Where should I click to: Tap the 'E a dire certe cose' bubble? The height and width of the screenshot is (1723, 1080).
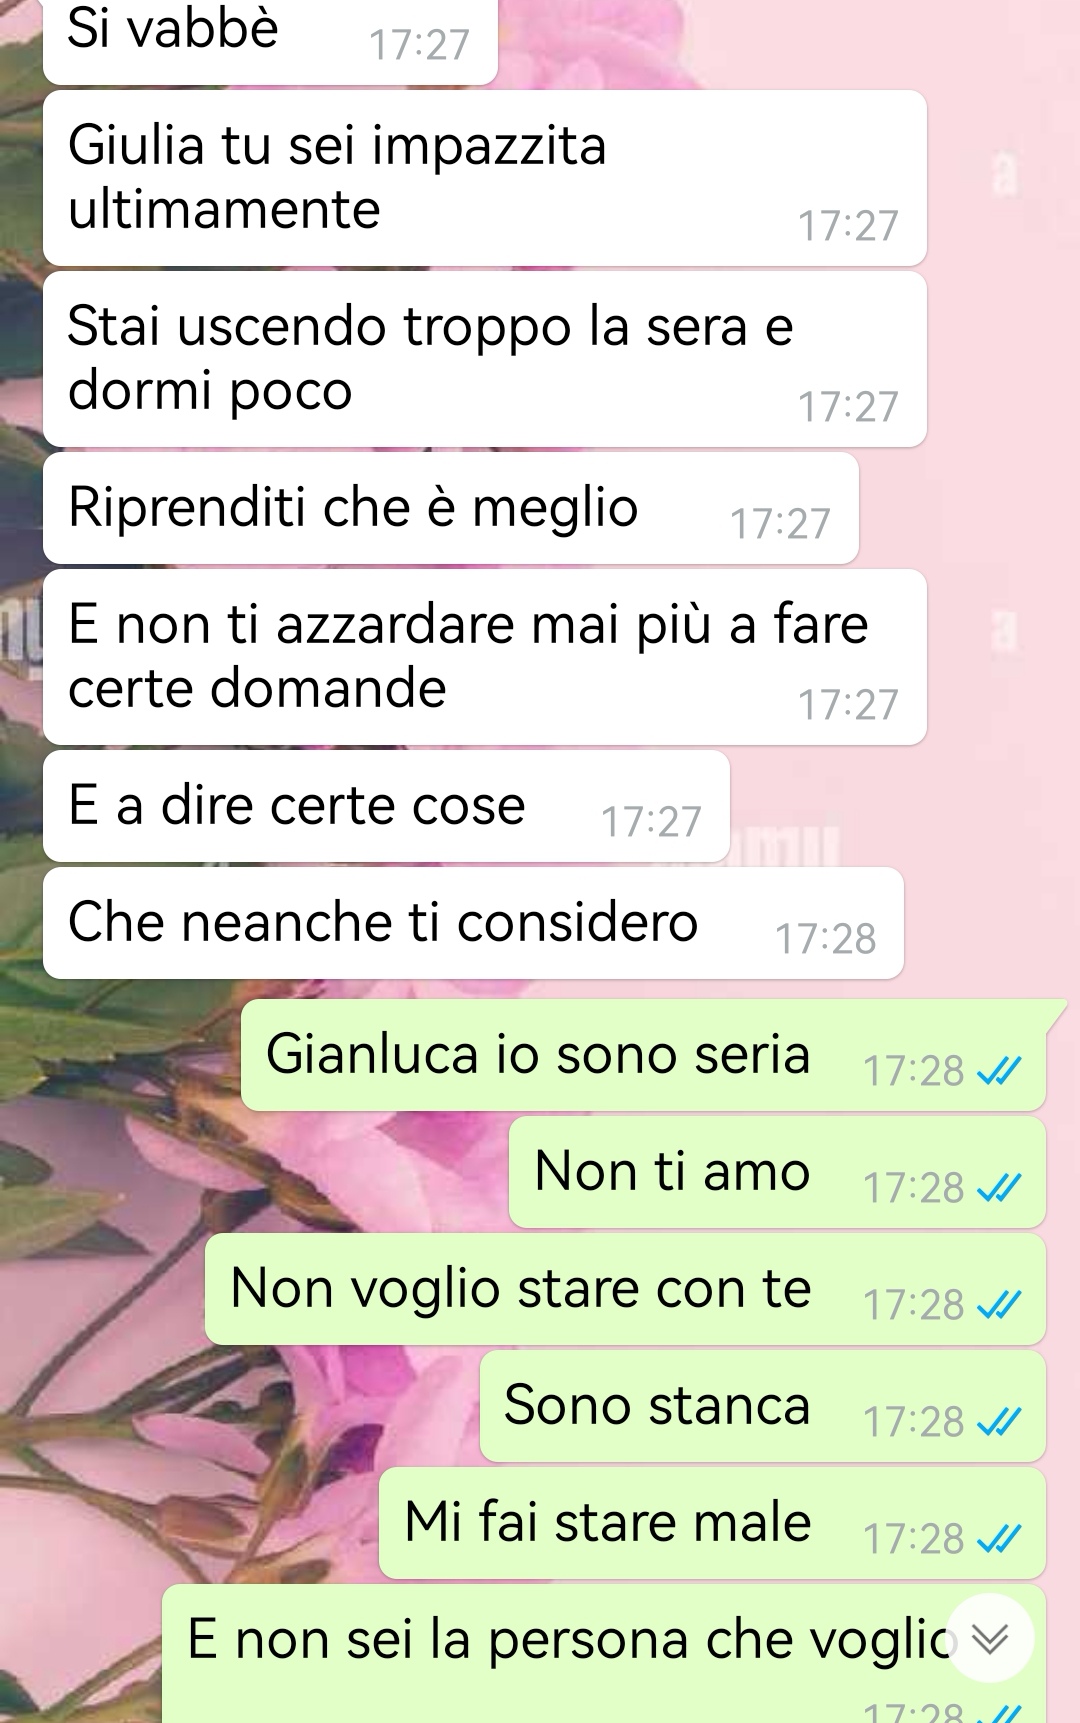click(386, 806)
